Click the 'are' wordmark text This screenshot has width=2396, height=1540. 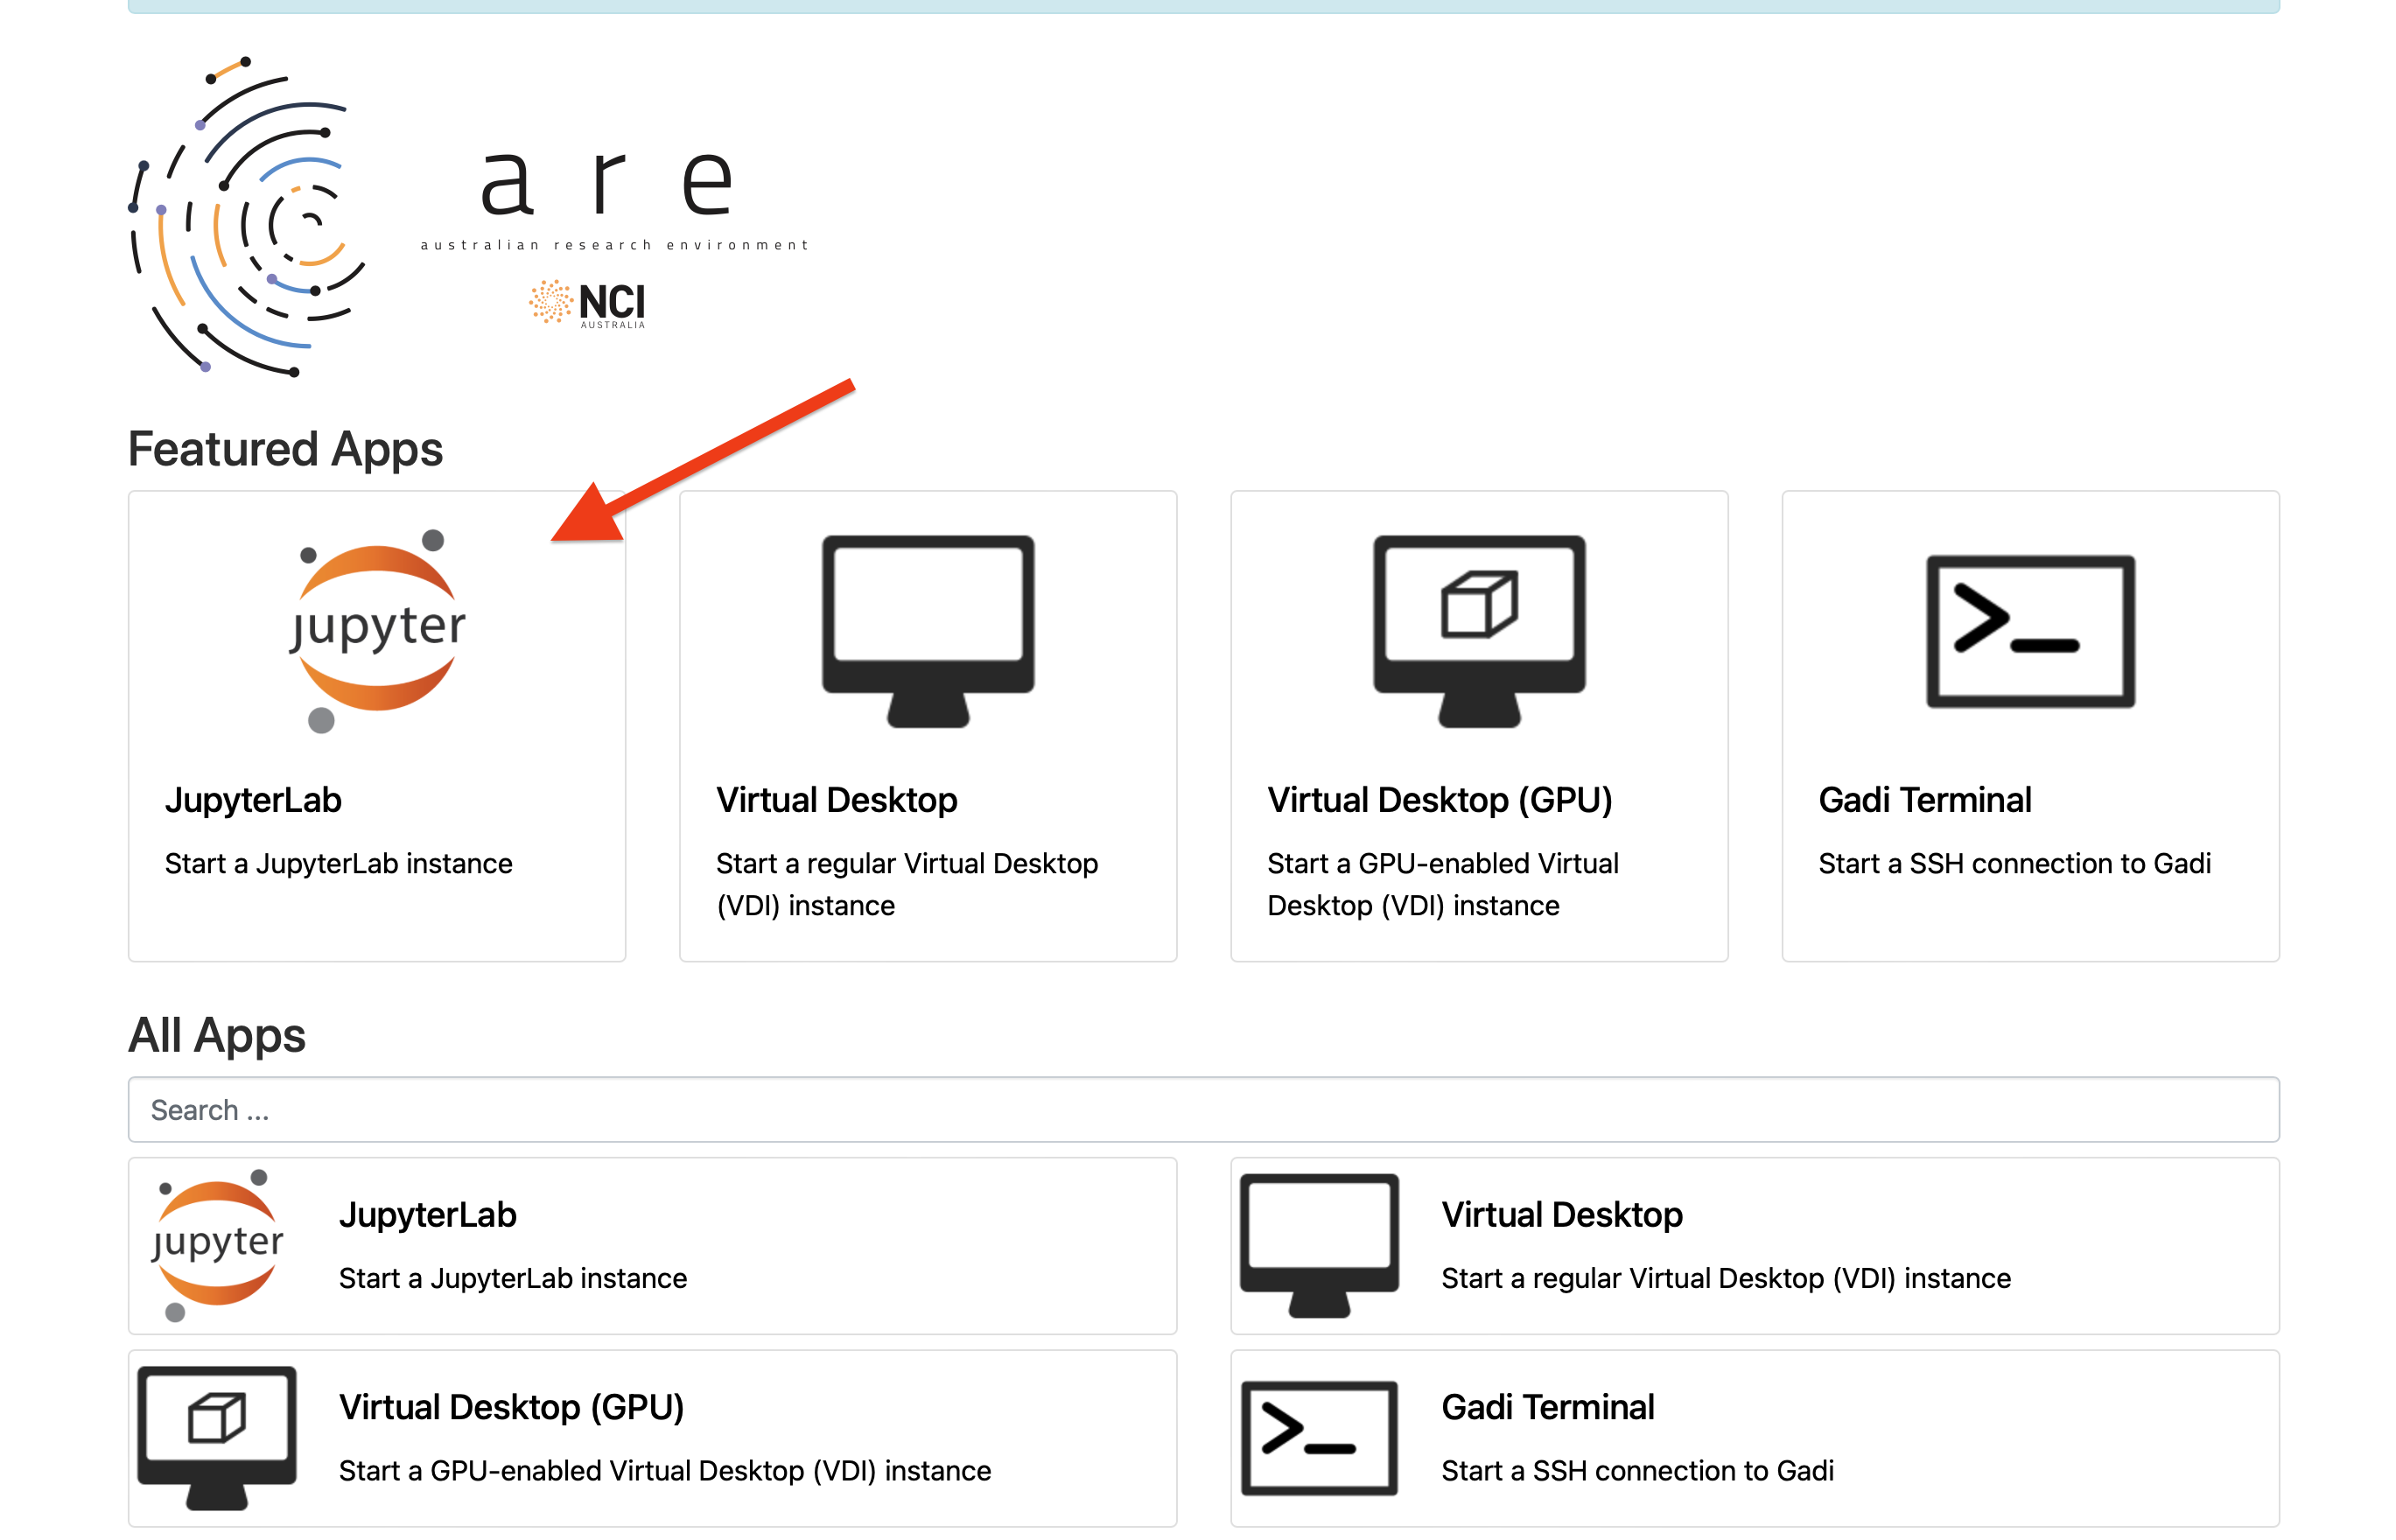[x=607, y=182]
